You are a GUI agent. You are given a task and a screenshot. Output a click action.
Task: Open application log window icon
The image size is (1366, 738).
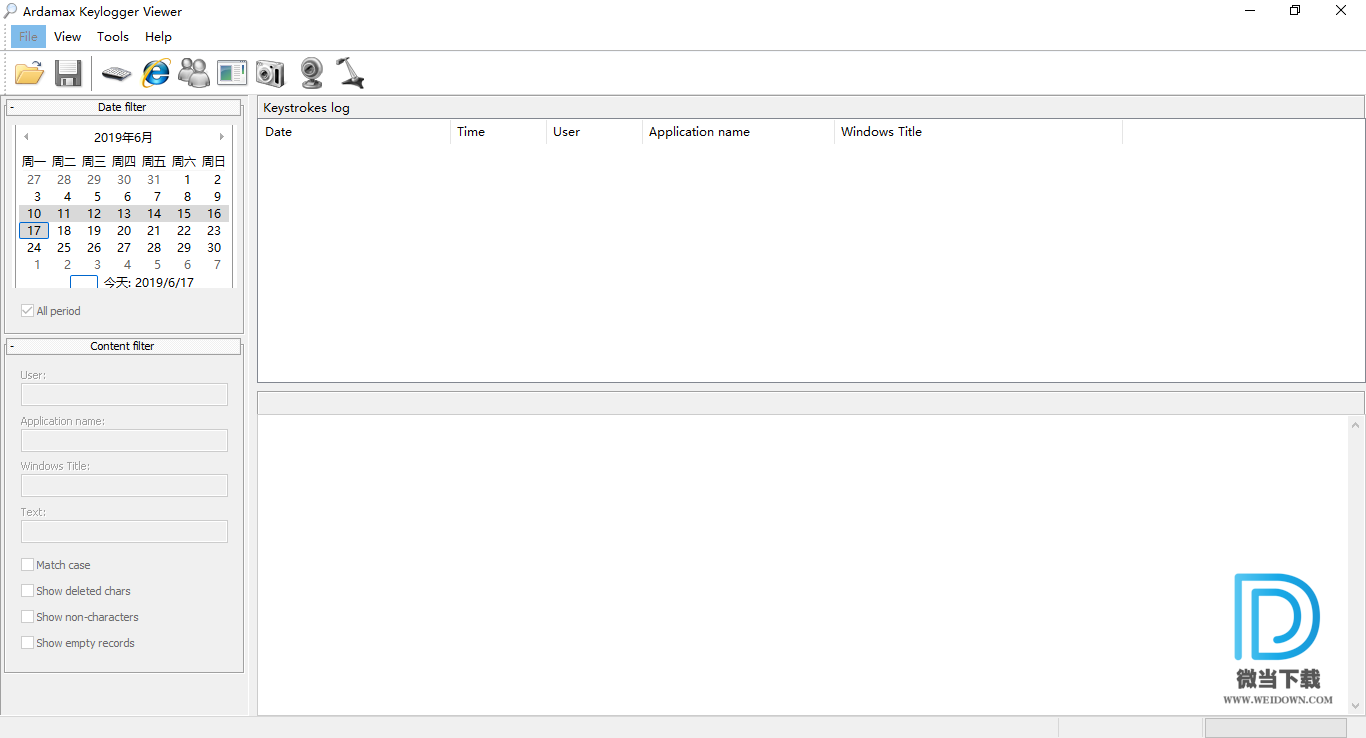[x=232, y=72]
